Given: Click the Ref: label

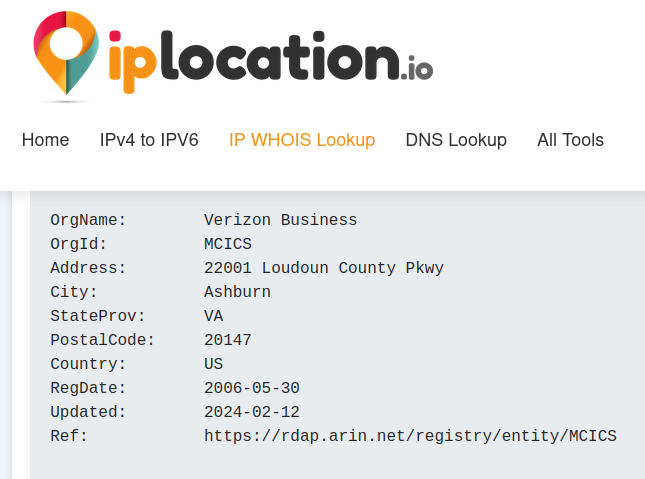Looking at the screenshot, I should (69, 436).
